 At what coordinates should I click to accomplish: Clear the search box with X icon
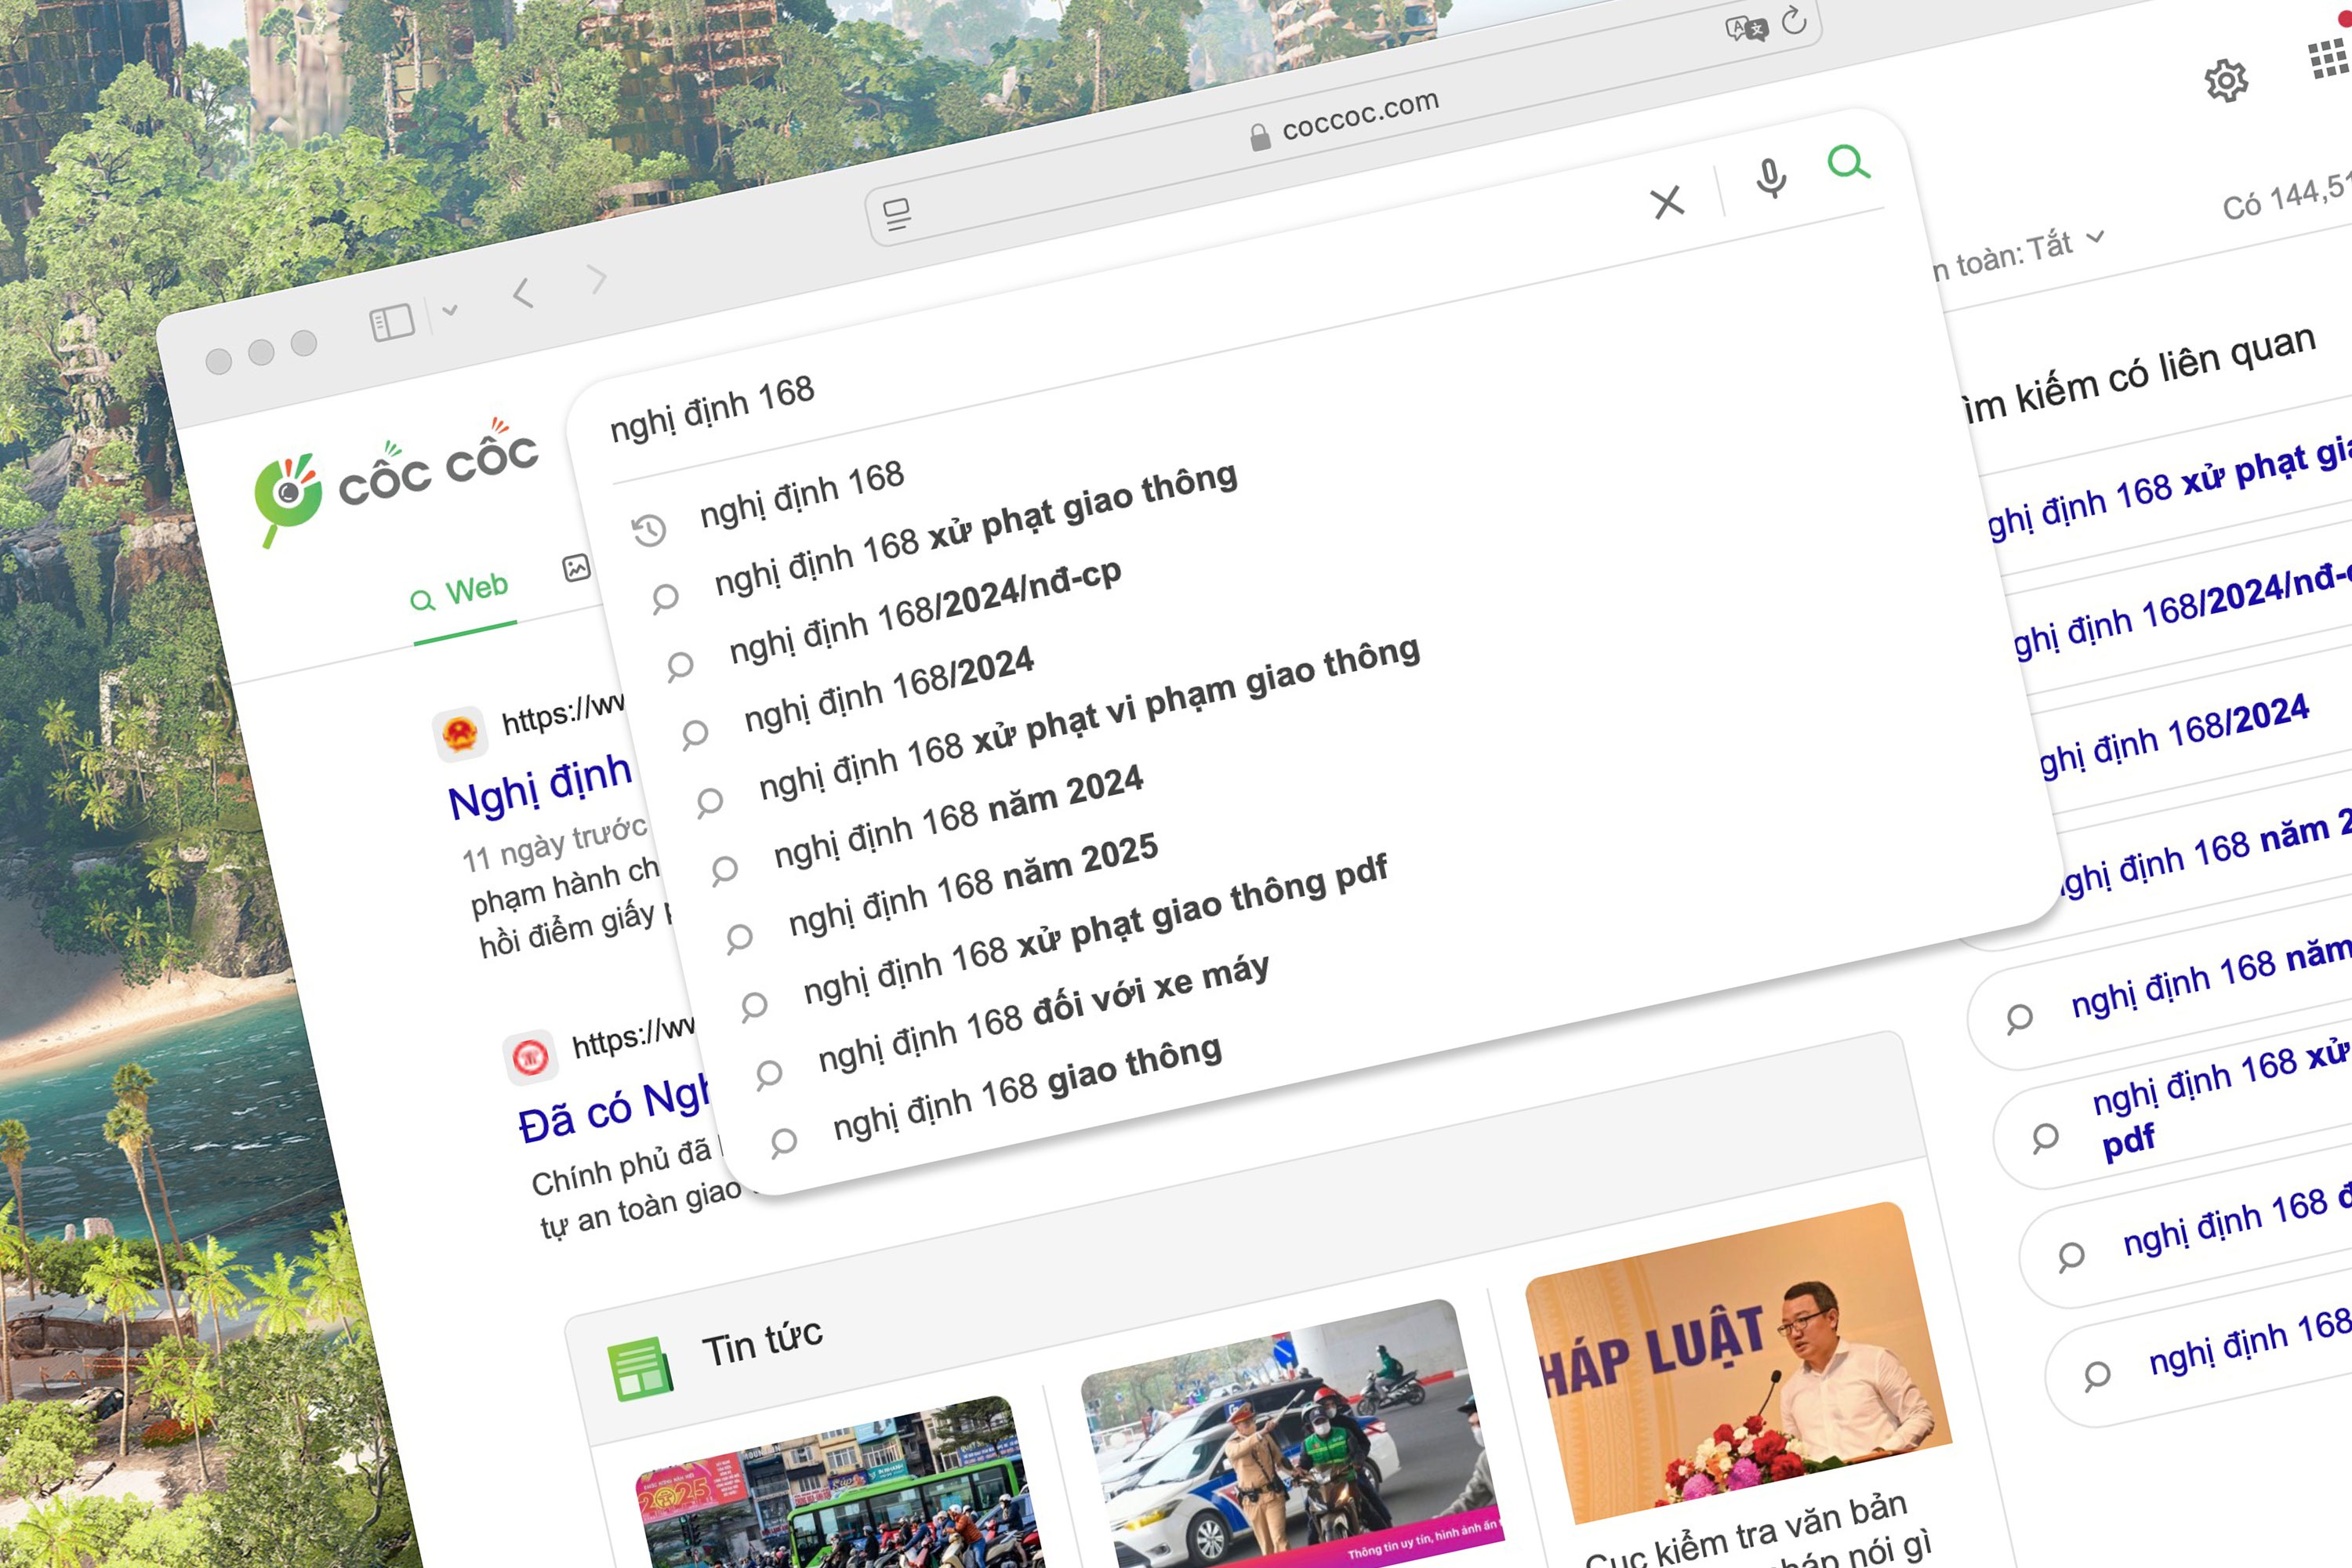(x=1667, y=202)
